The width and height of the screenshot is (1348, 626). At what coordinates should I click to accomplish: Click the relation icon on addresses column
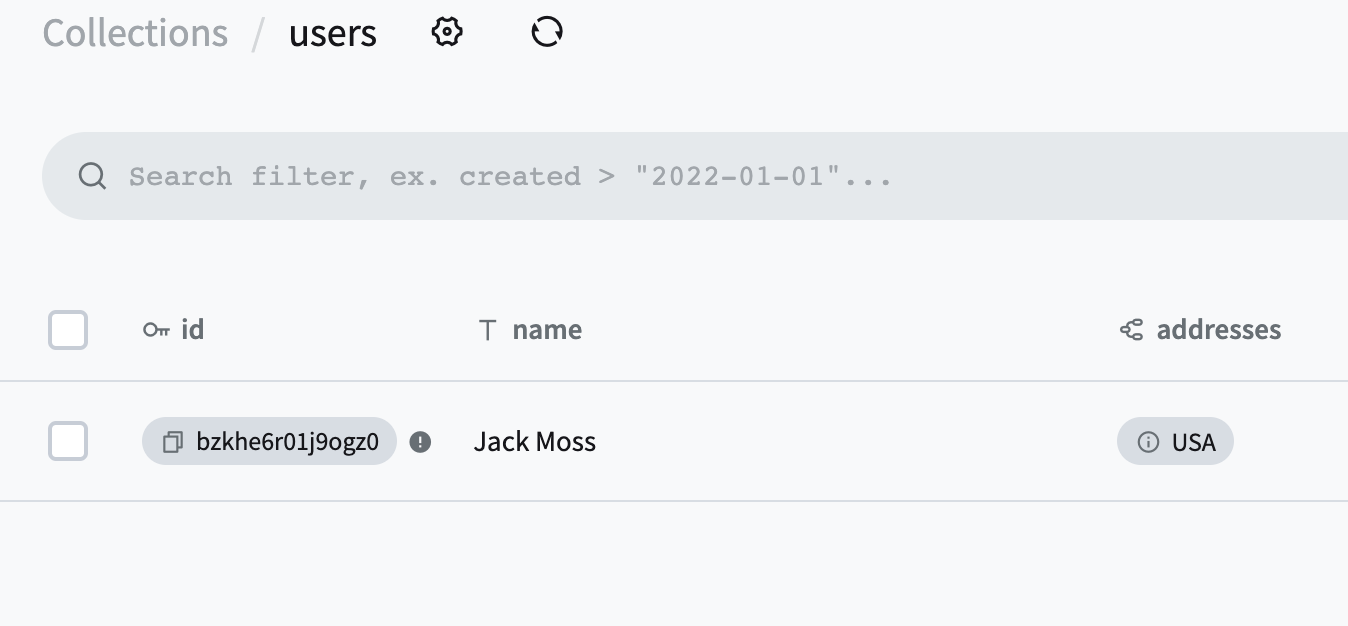pyautogui.click(x=1130, y=329)
